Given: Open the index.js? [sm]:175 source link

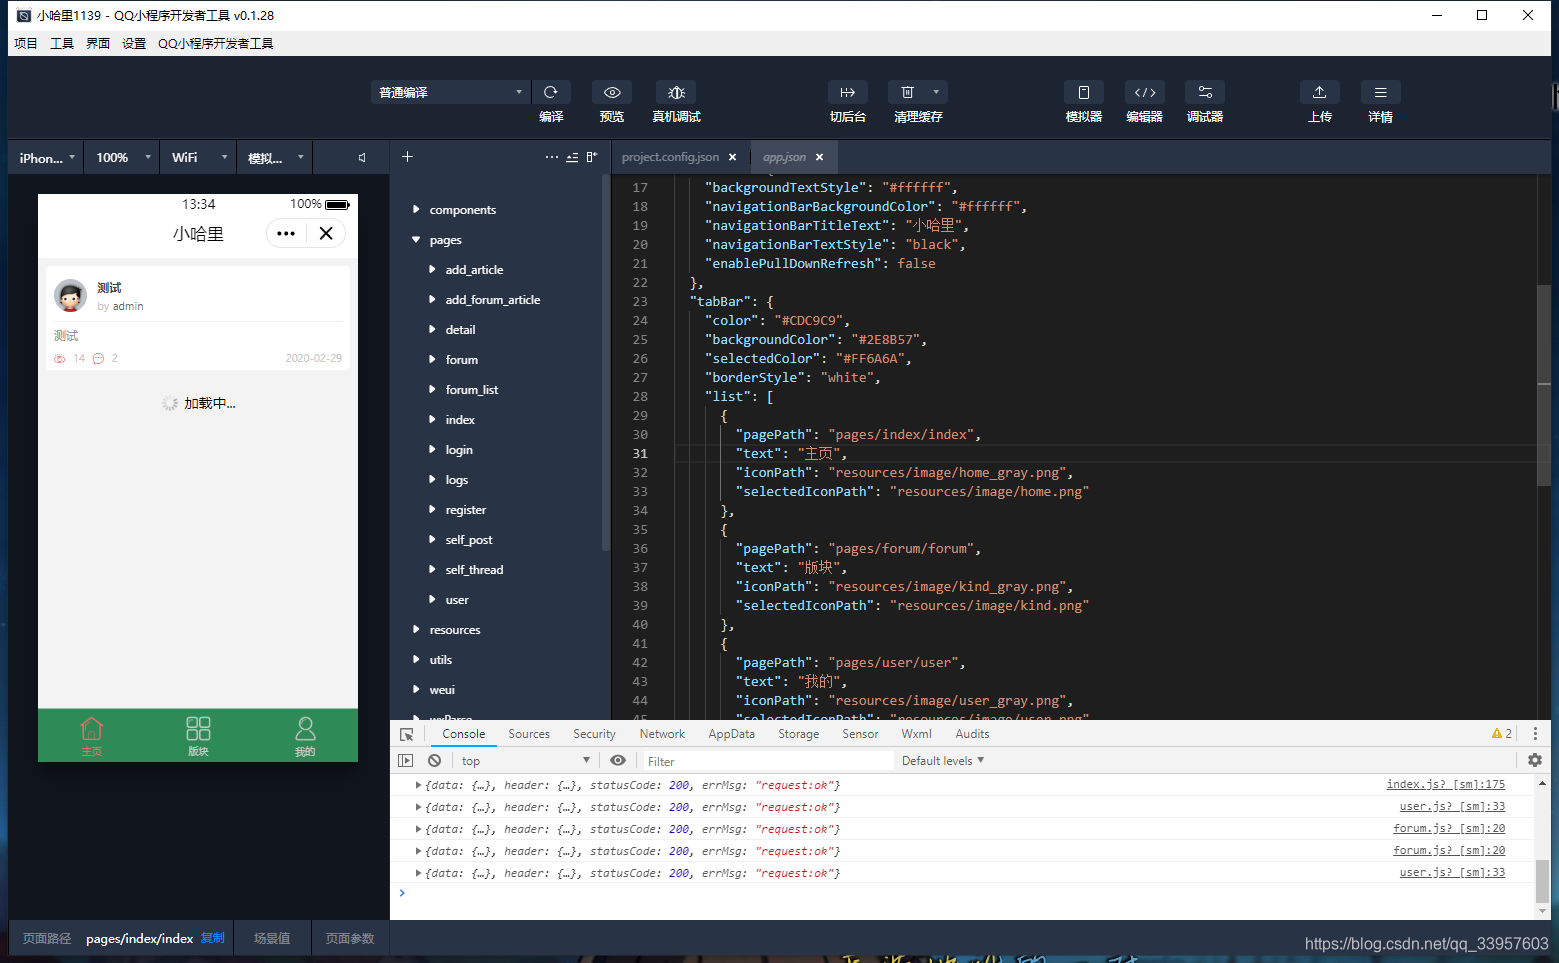Looking at the screenshot, I should click(1445, 784).
